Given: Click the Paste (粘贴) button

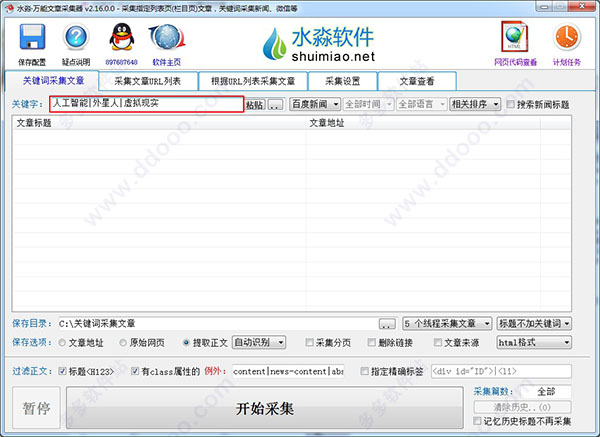Looking at the screenshot, I should pyautogui.click(x=254, y=104).
